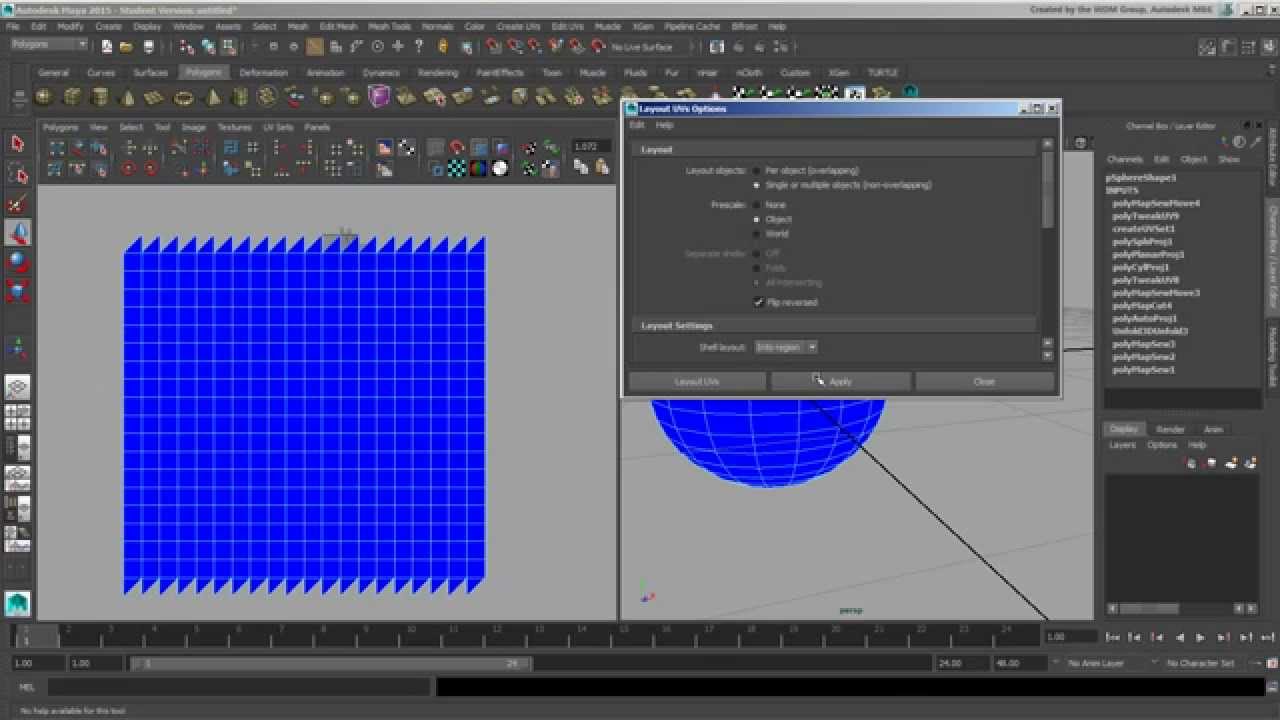The height and width of the screenshot is (720, 1280).
Task: Click the Four View layout icon
Action: click(x=18, y=418)
